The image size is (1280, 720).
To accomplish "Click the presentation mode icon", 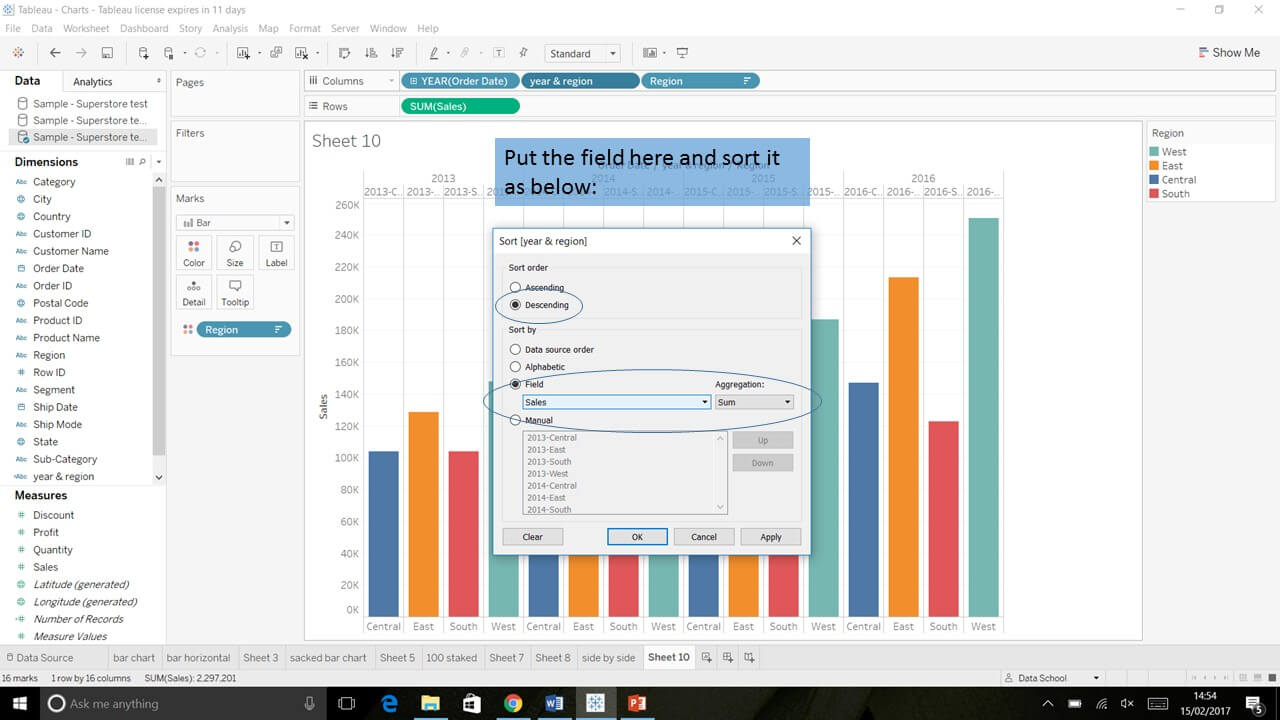I will pos(682,53).
